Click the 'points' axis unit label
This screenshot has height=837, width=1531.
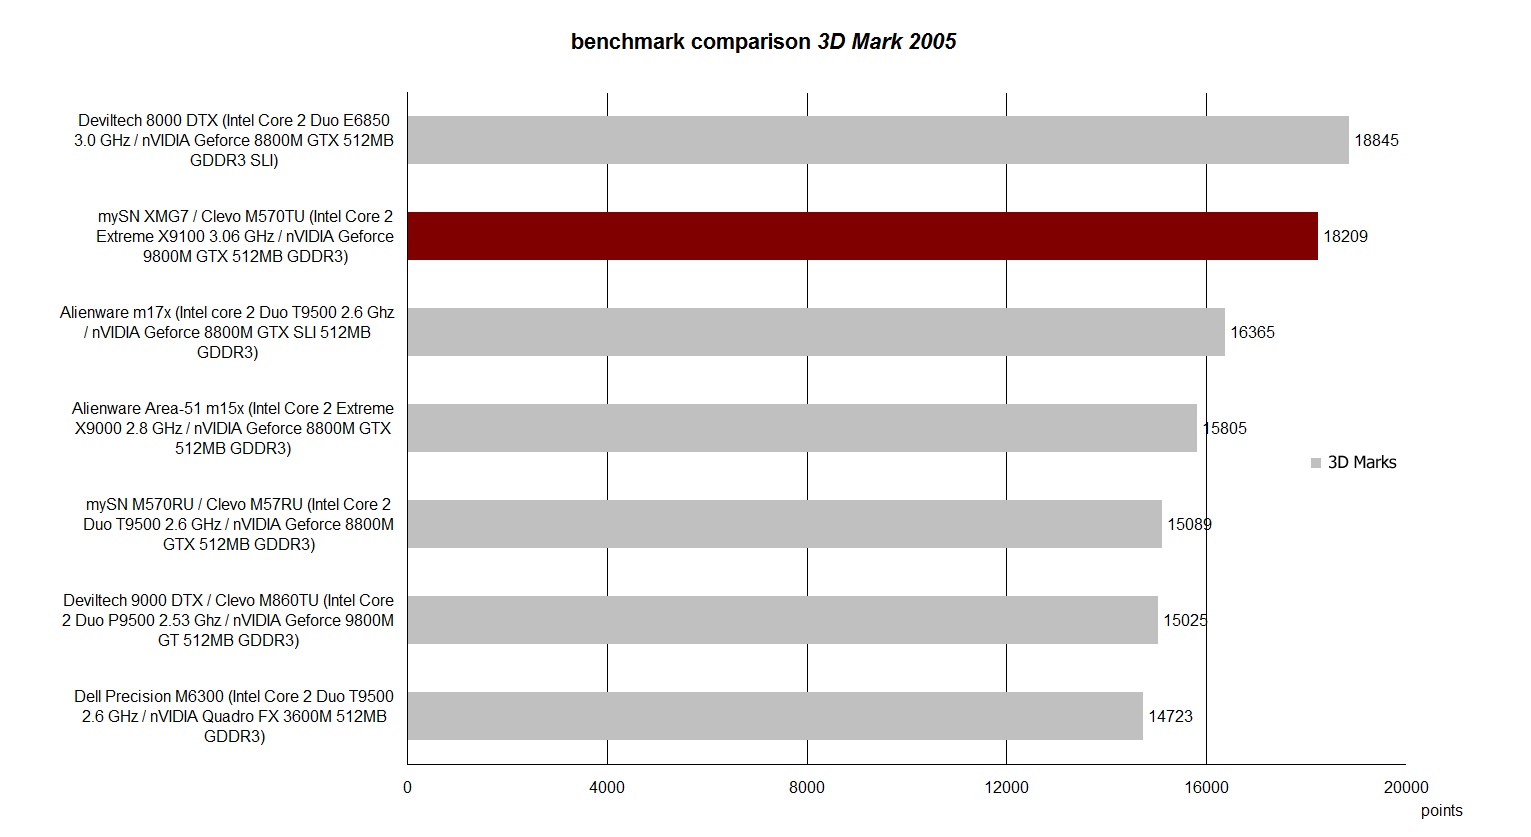tap(1441, 811)
